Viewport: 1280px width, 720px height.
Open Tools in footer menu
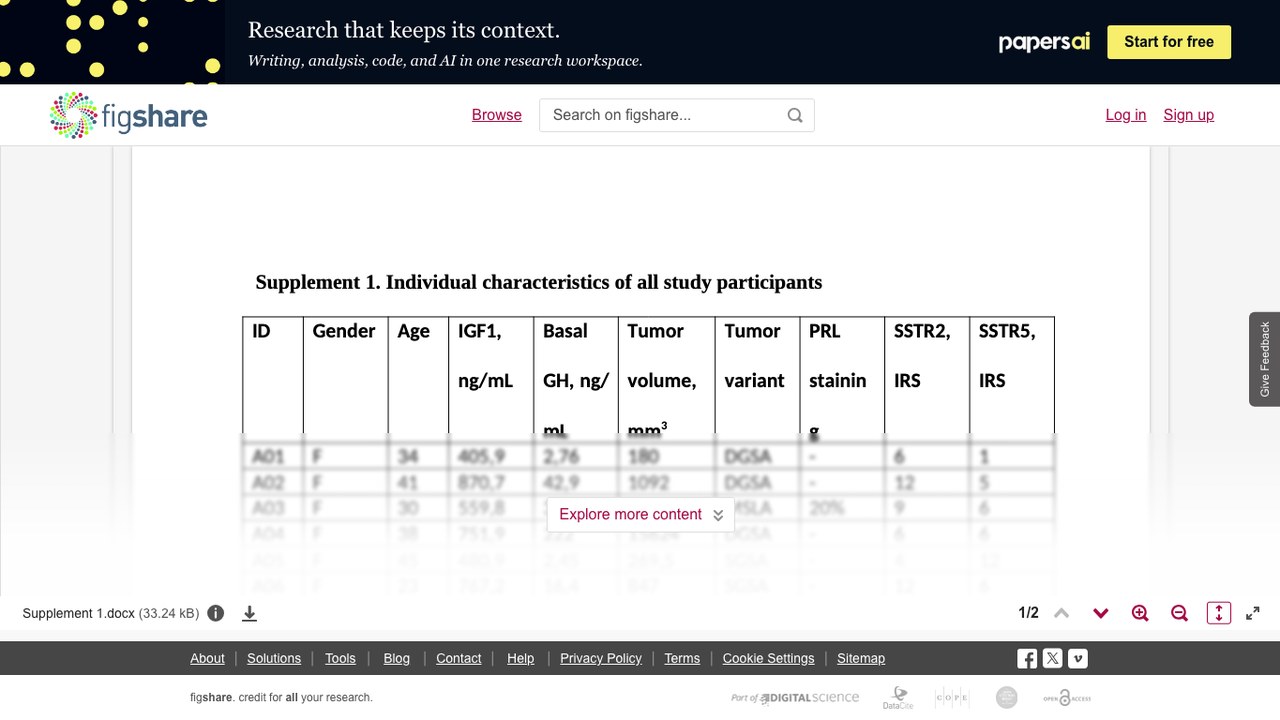[340, 658]
